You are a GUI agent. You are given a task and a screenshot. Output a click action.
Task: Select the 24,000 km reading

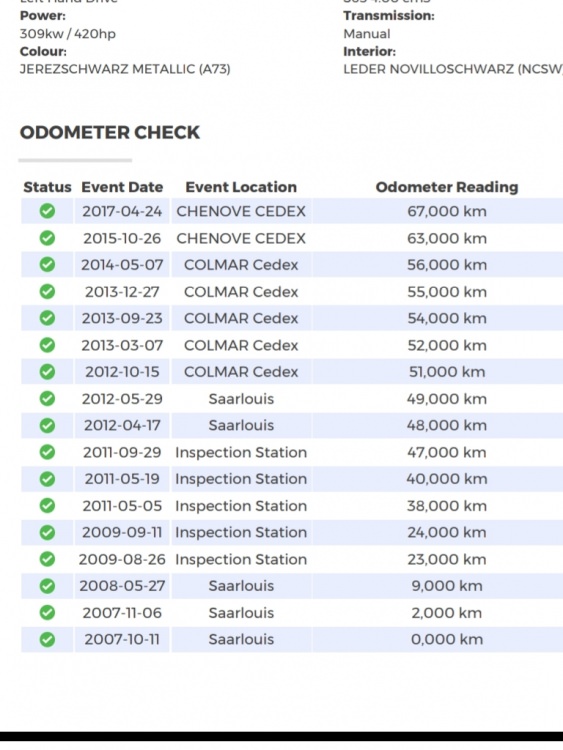click(447, 533)
